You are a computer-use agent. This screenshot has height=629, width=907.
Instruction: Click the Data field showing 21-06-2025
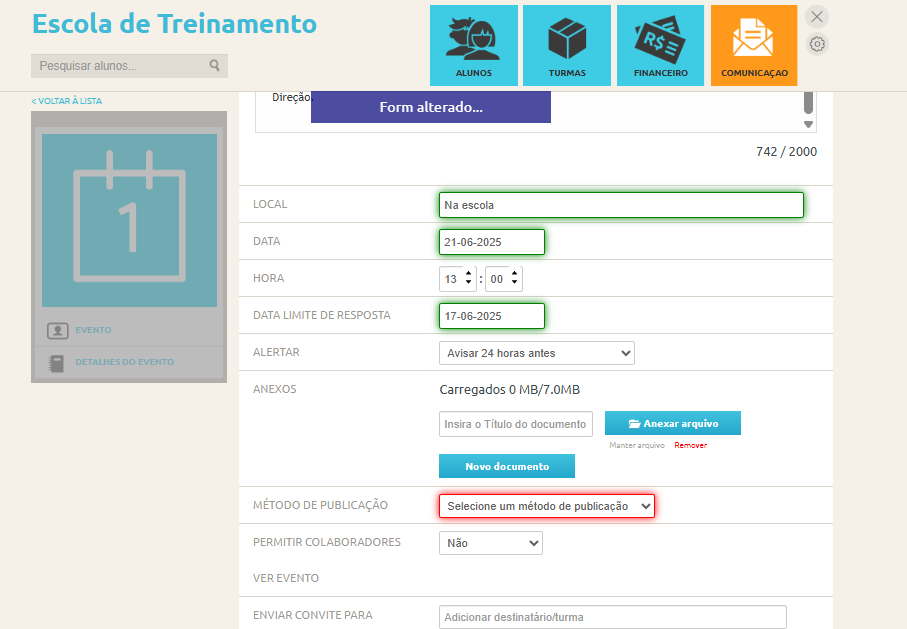[x=492, y=242]
